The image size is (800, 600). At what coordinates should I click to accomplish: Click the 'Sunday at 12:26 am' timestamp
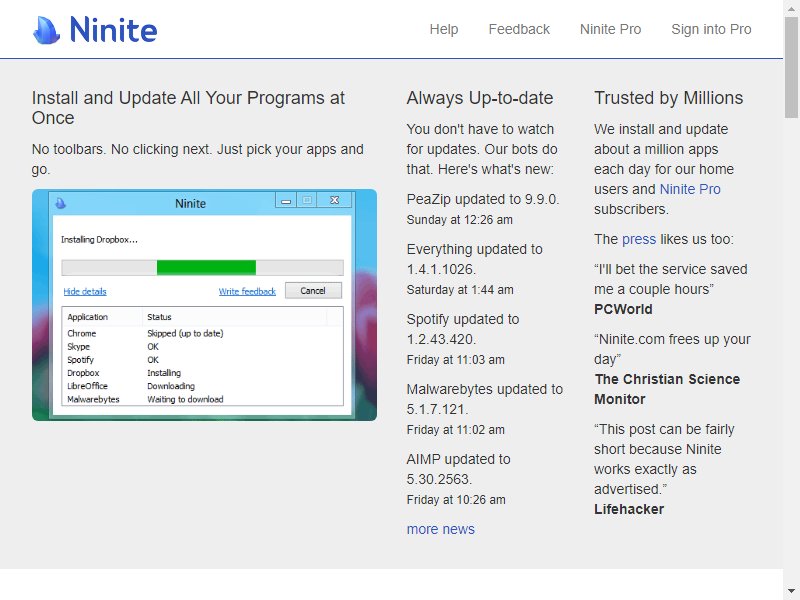459,220
